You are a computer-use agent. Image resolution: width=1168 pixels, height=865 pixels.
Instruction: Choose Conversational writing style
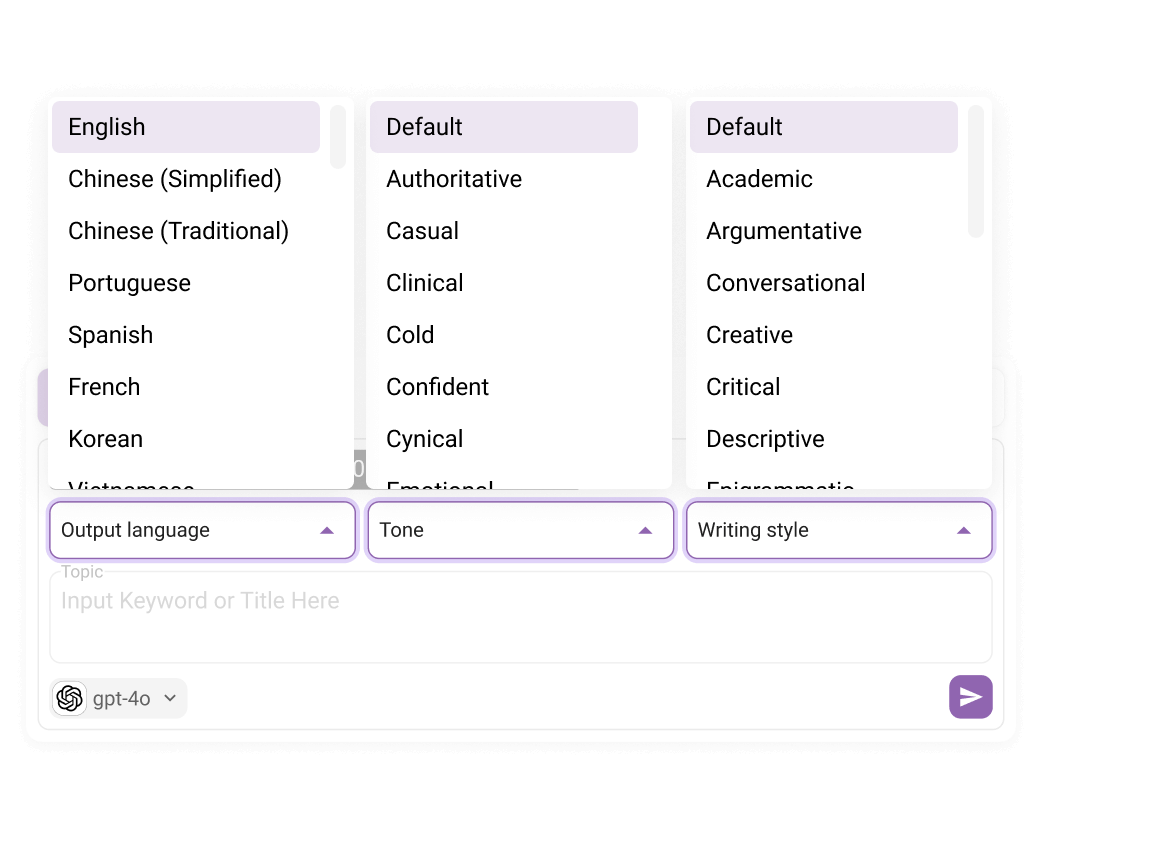tap(785, 283)
